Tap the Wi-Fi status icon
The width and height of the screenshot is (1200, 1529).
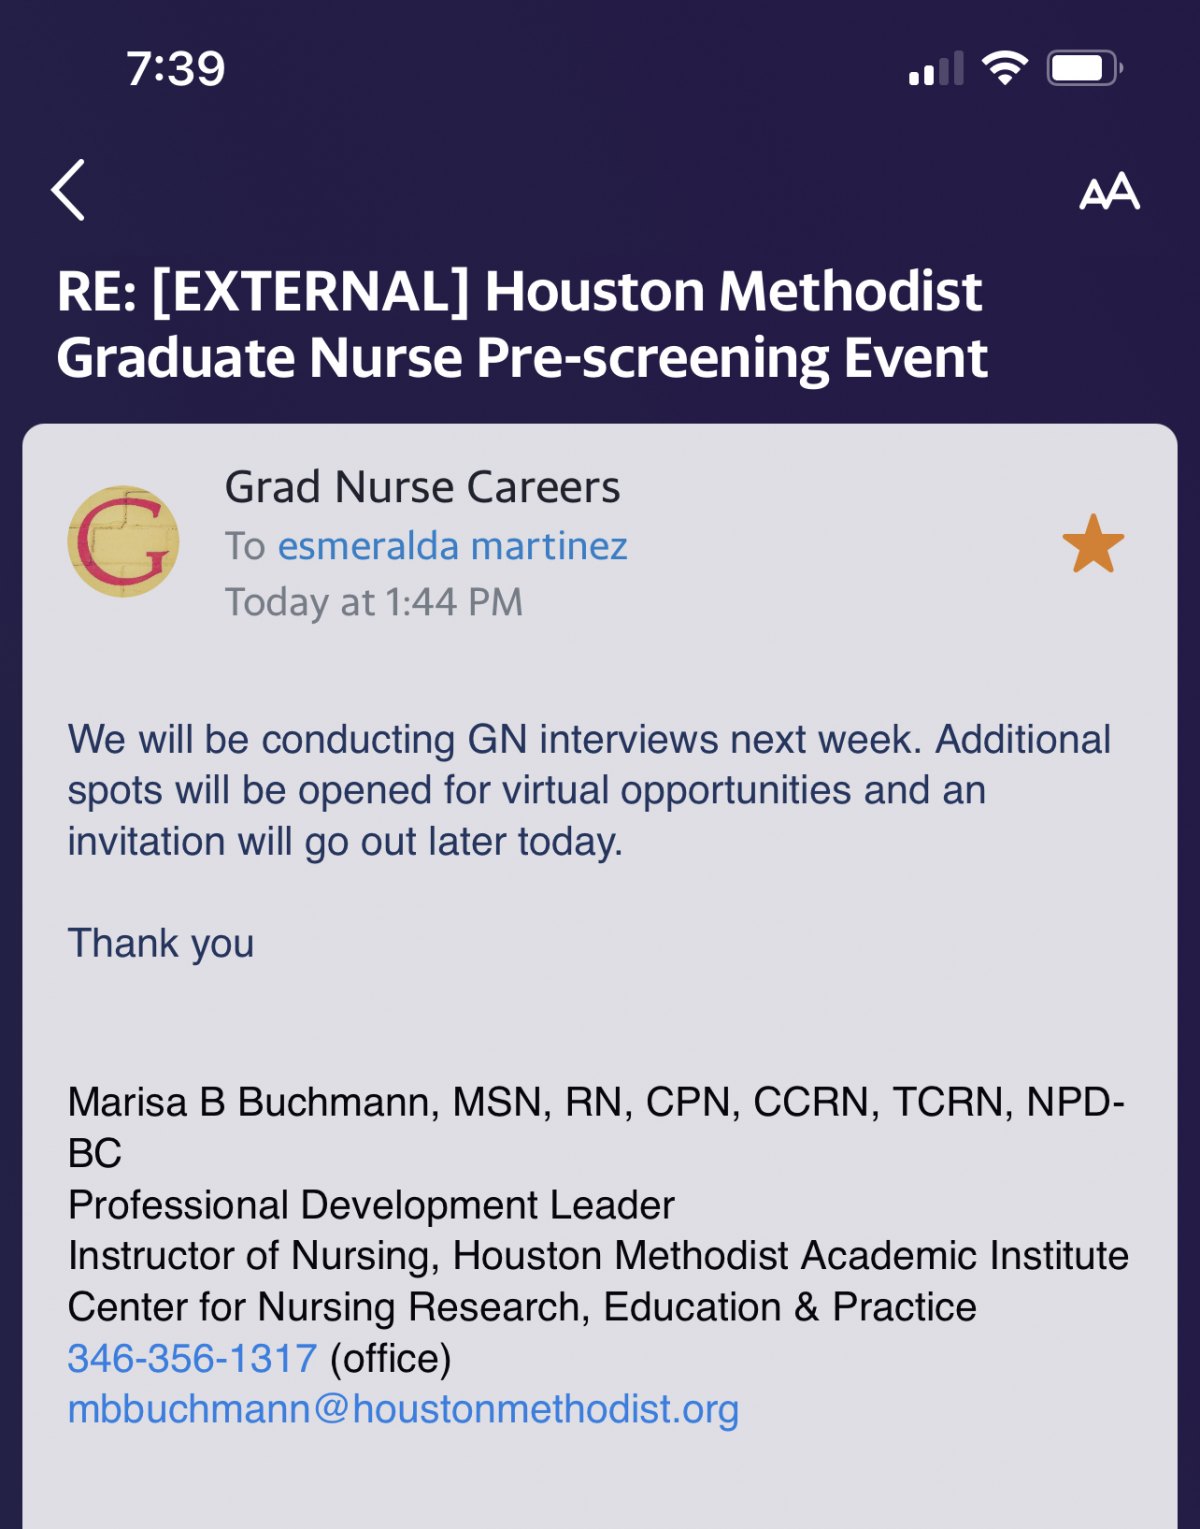(x=1004, y=68)
